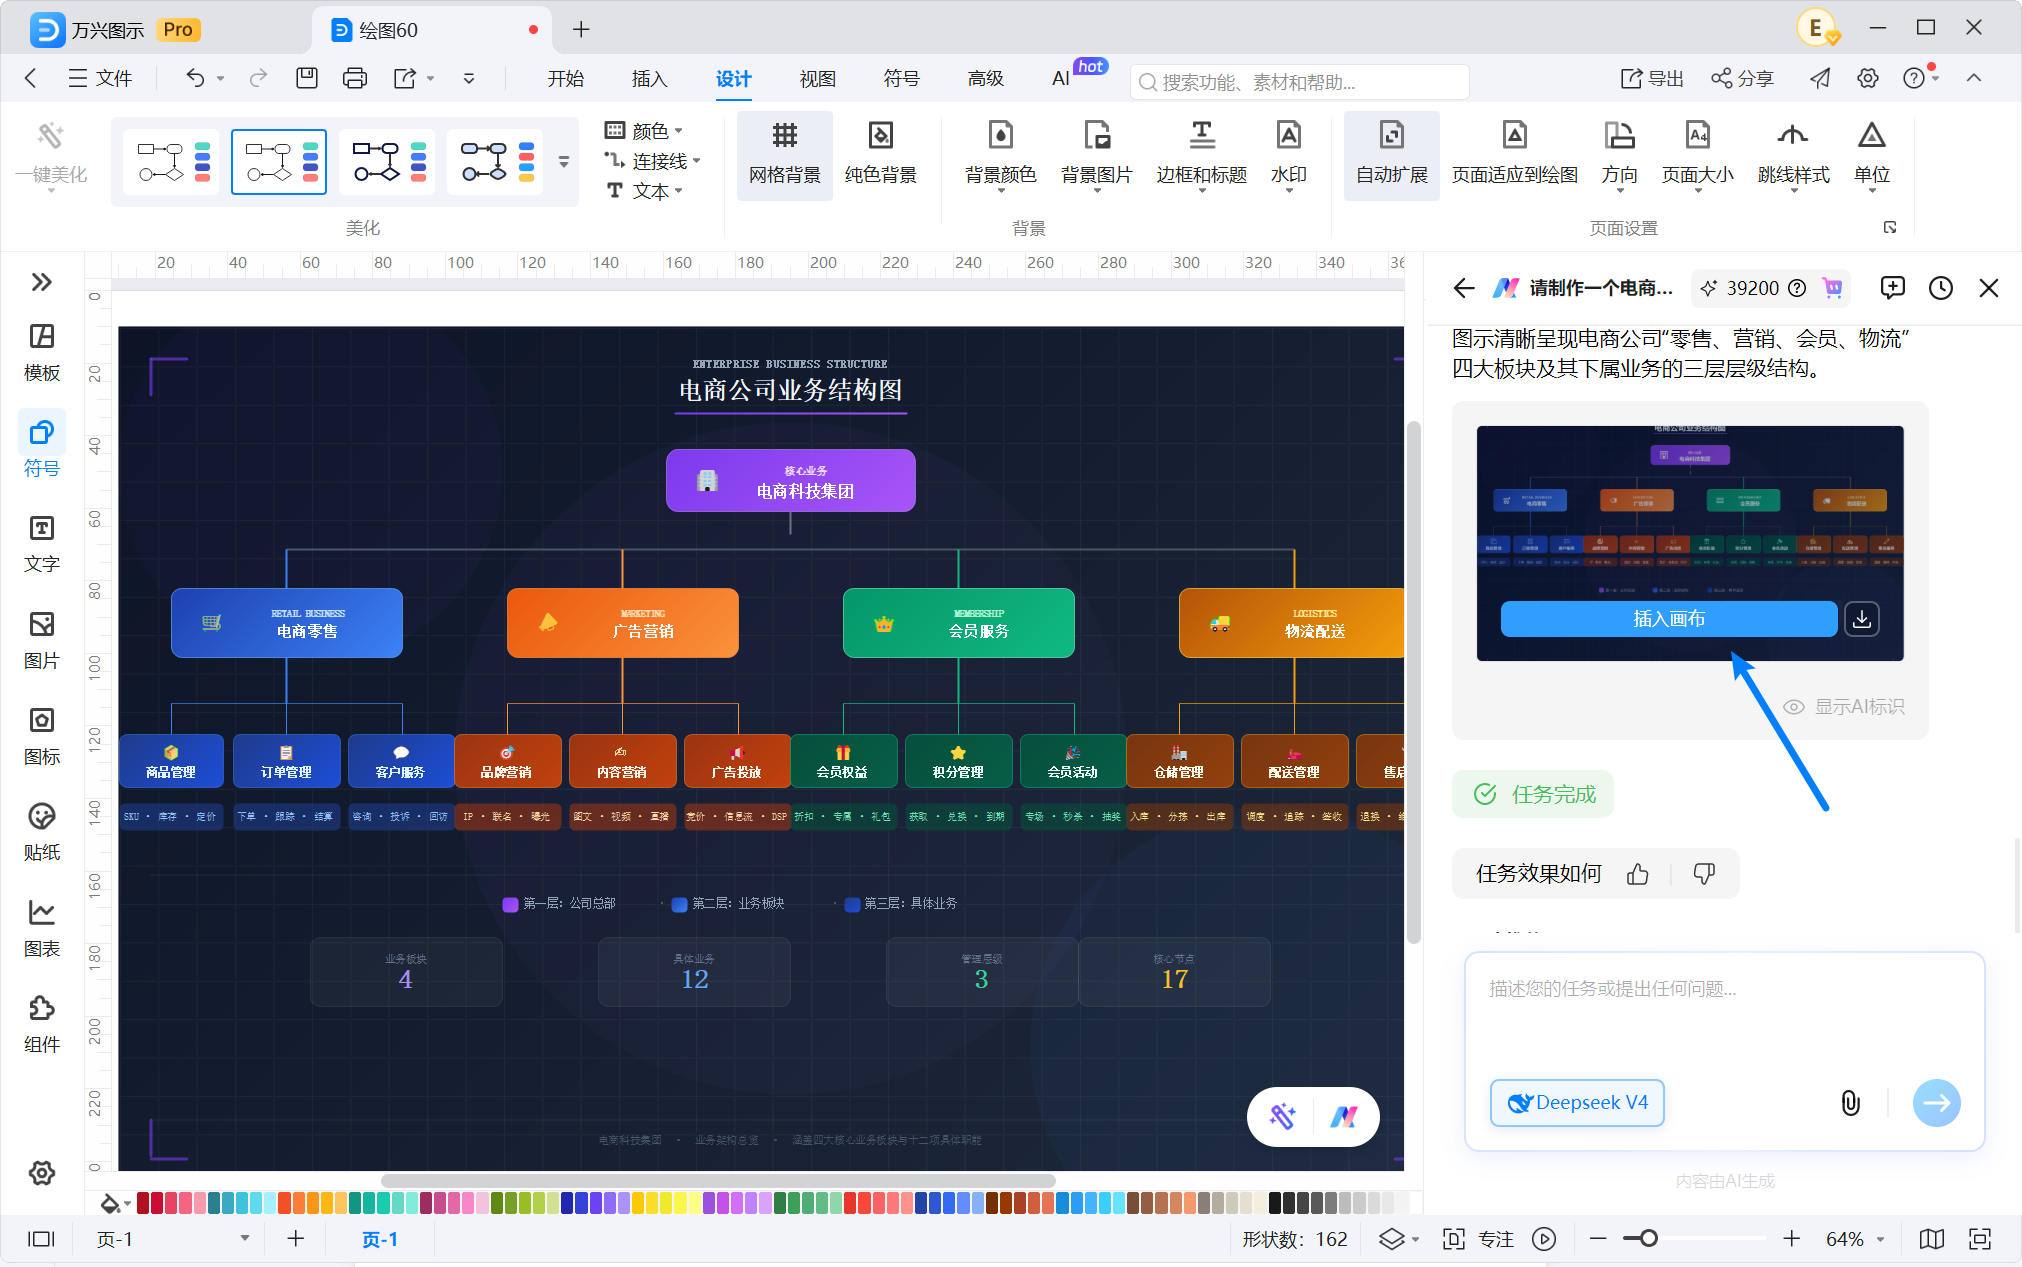Toggle 自动扩展 auto expand
The image size is (2022, 1267).
[1391, 155]
